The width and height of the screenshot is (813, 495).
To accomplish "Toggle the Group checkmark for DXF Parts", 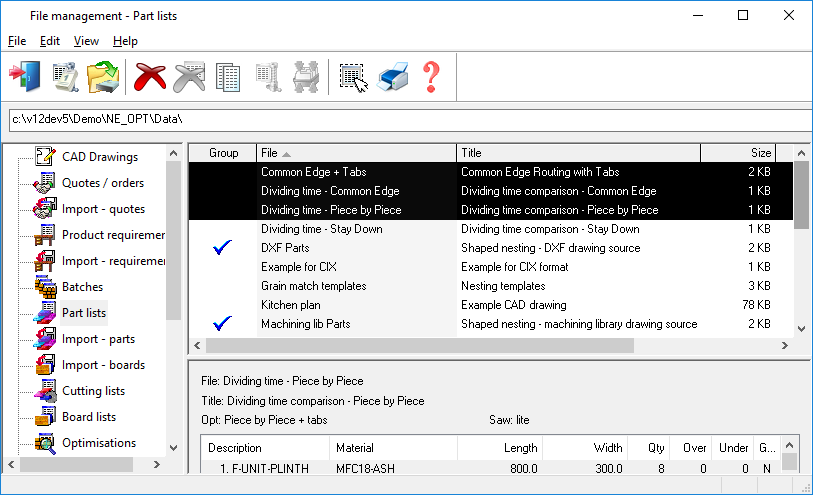I will coord(222,248).
